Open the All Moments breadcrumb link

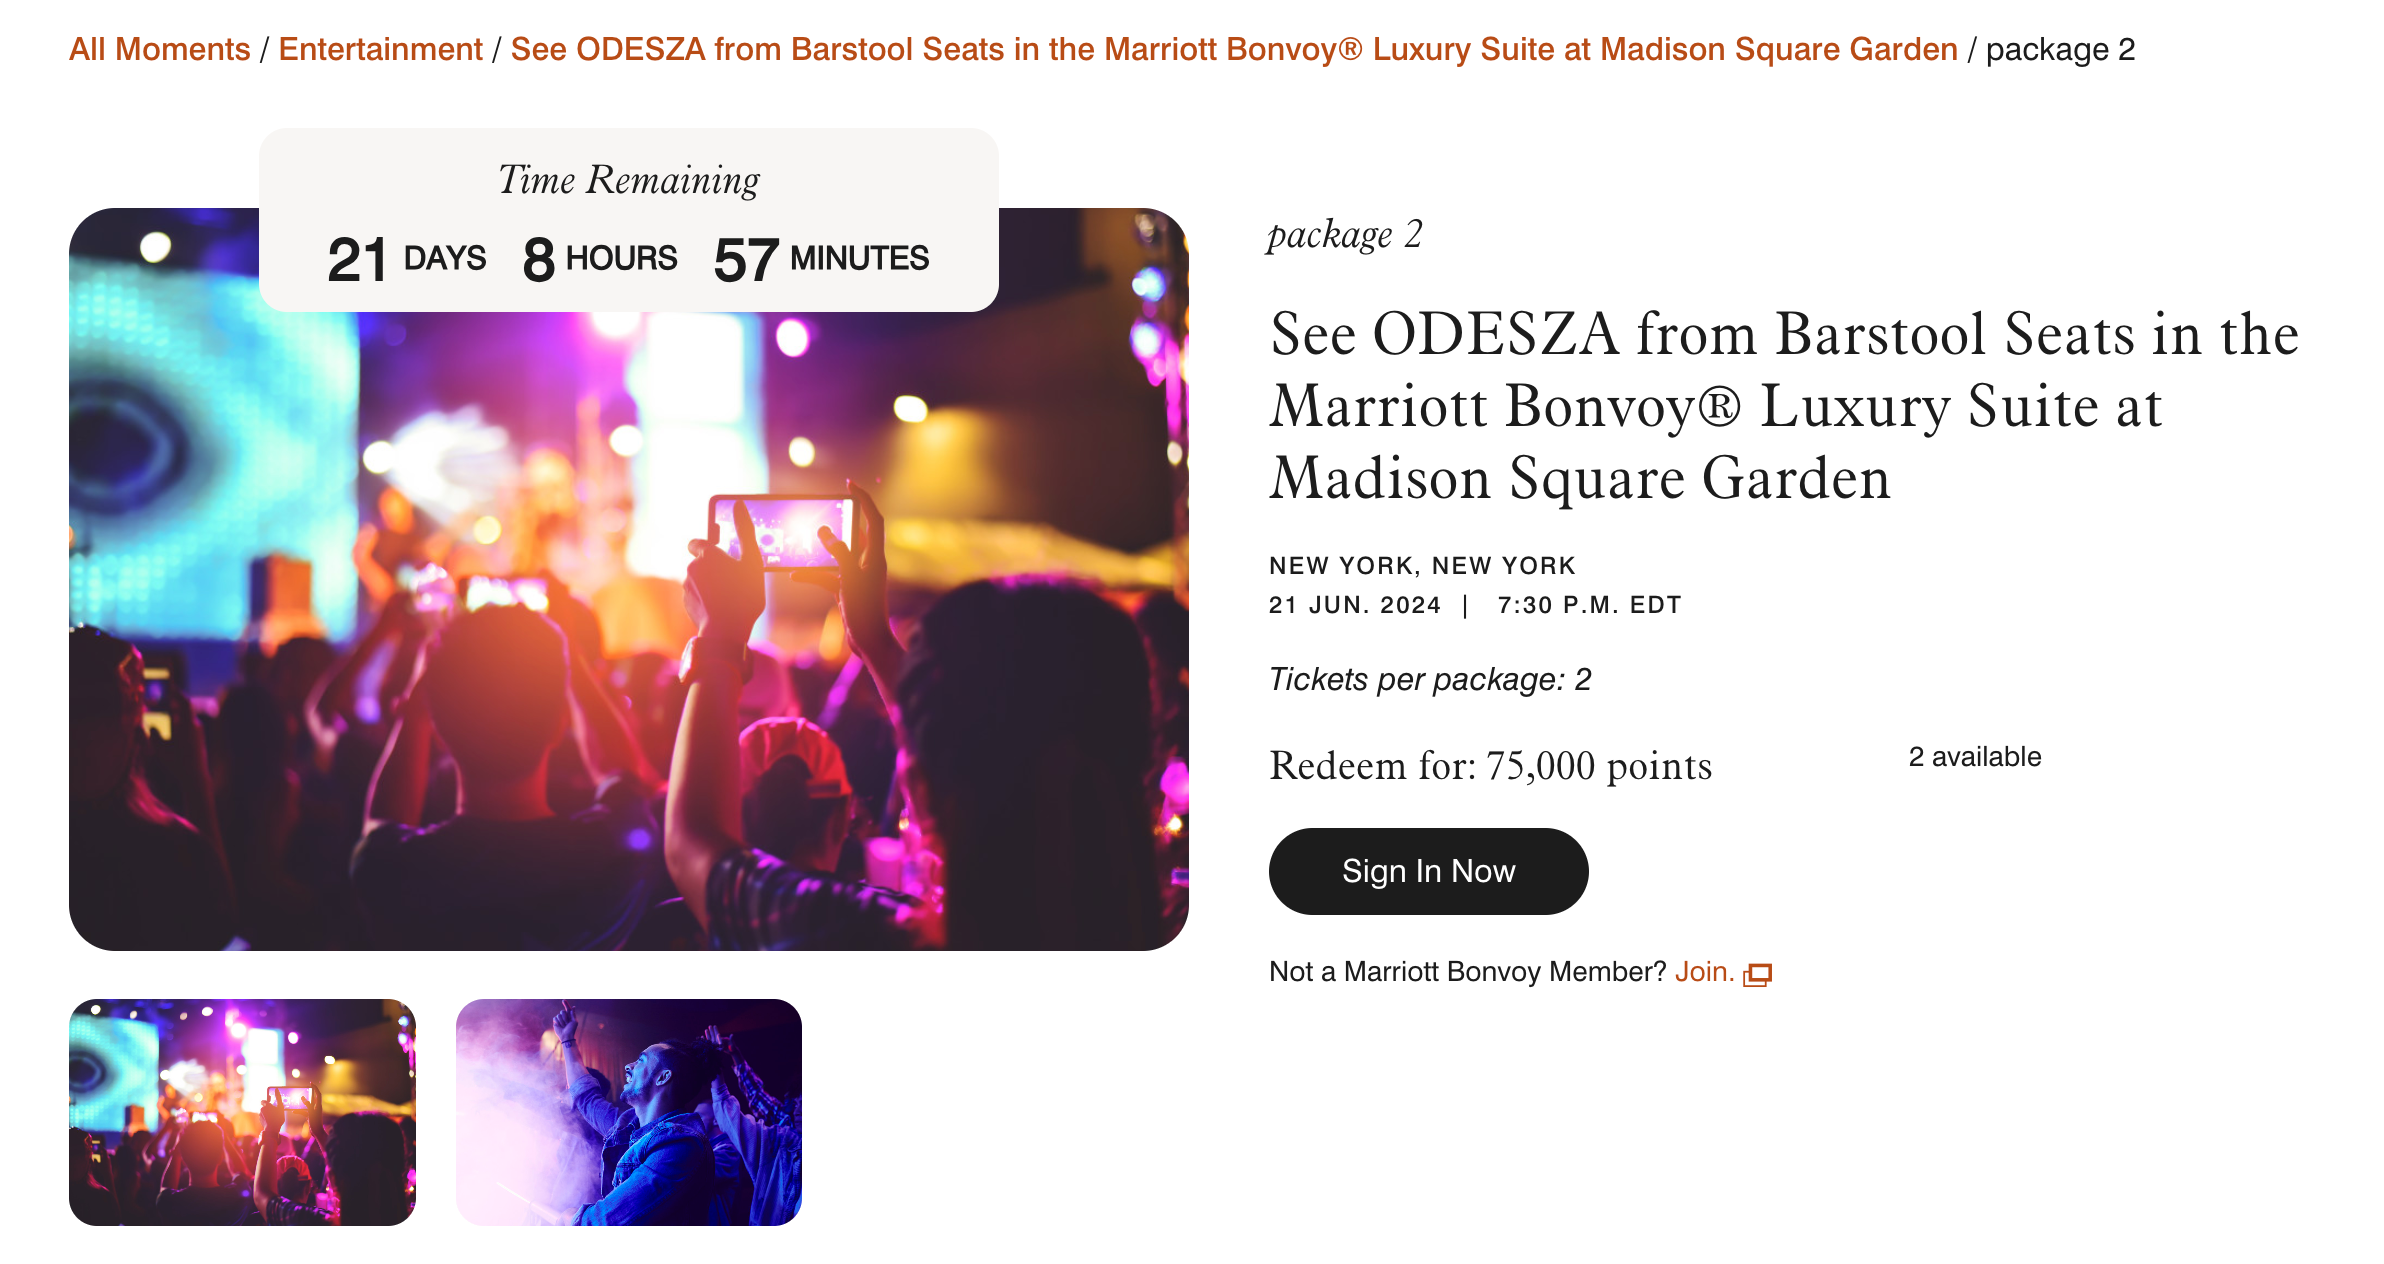click(159, 49)
